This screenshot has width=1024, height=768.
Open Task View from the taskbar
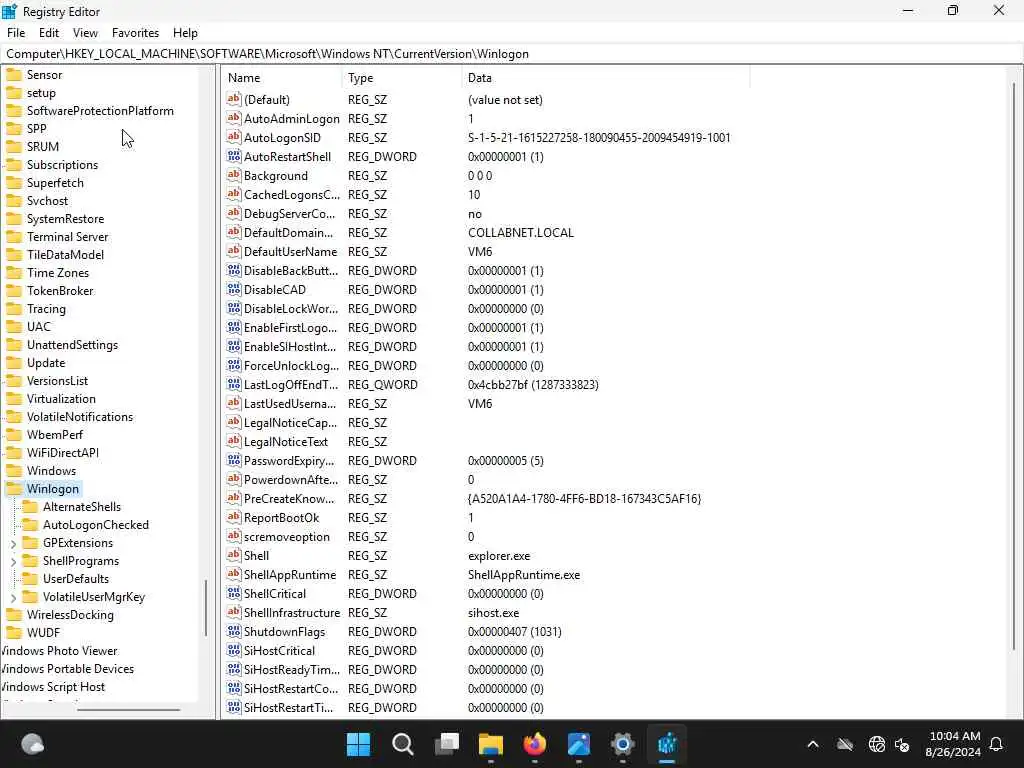tap(447, 744)
